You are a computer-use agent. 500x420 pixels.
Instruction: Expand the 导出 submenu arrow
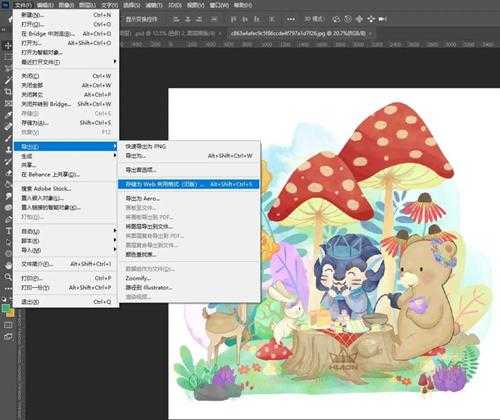coord(115,146)
